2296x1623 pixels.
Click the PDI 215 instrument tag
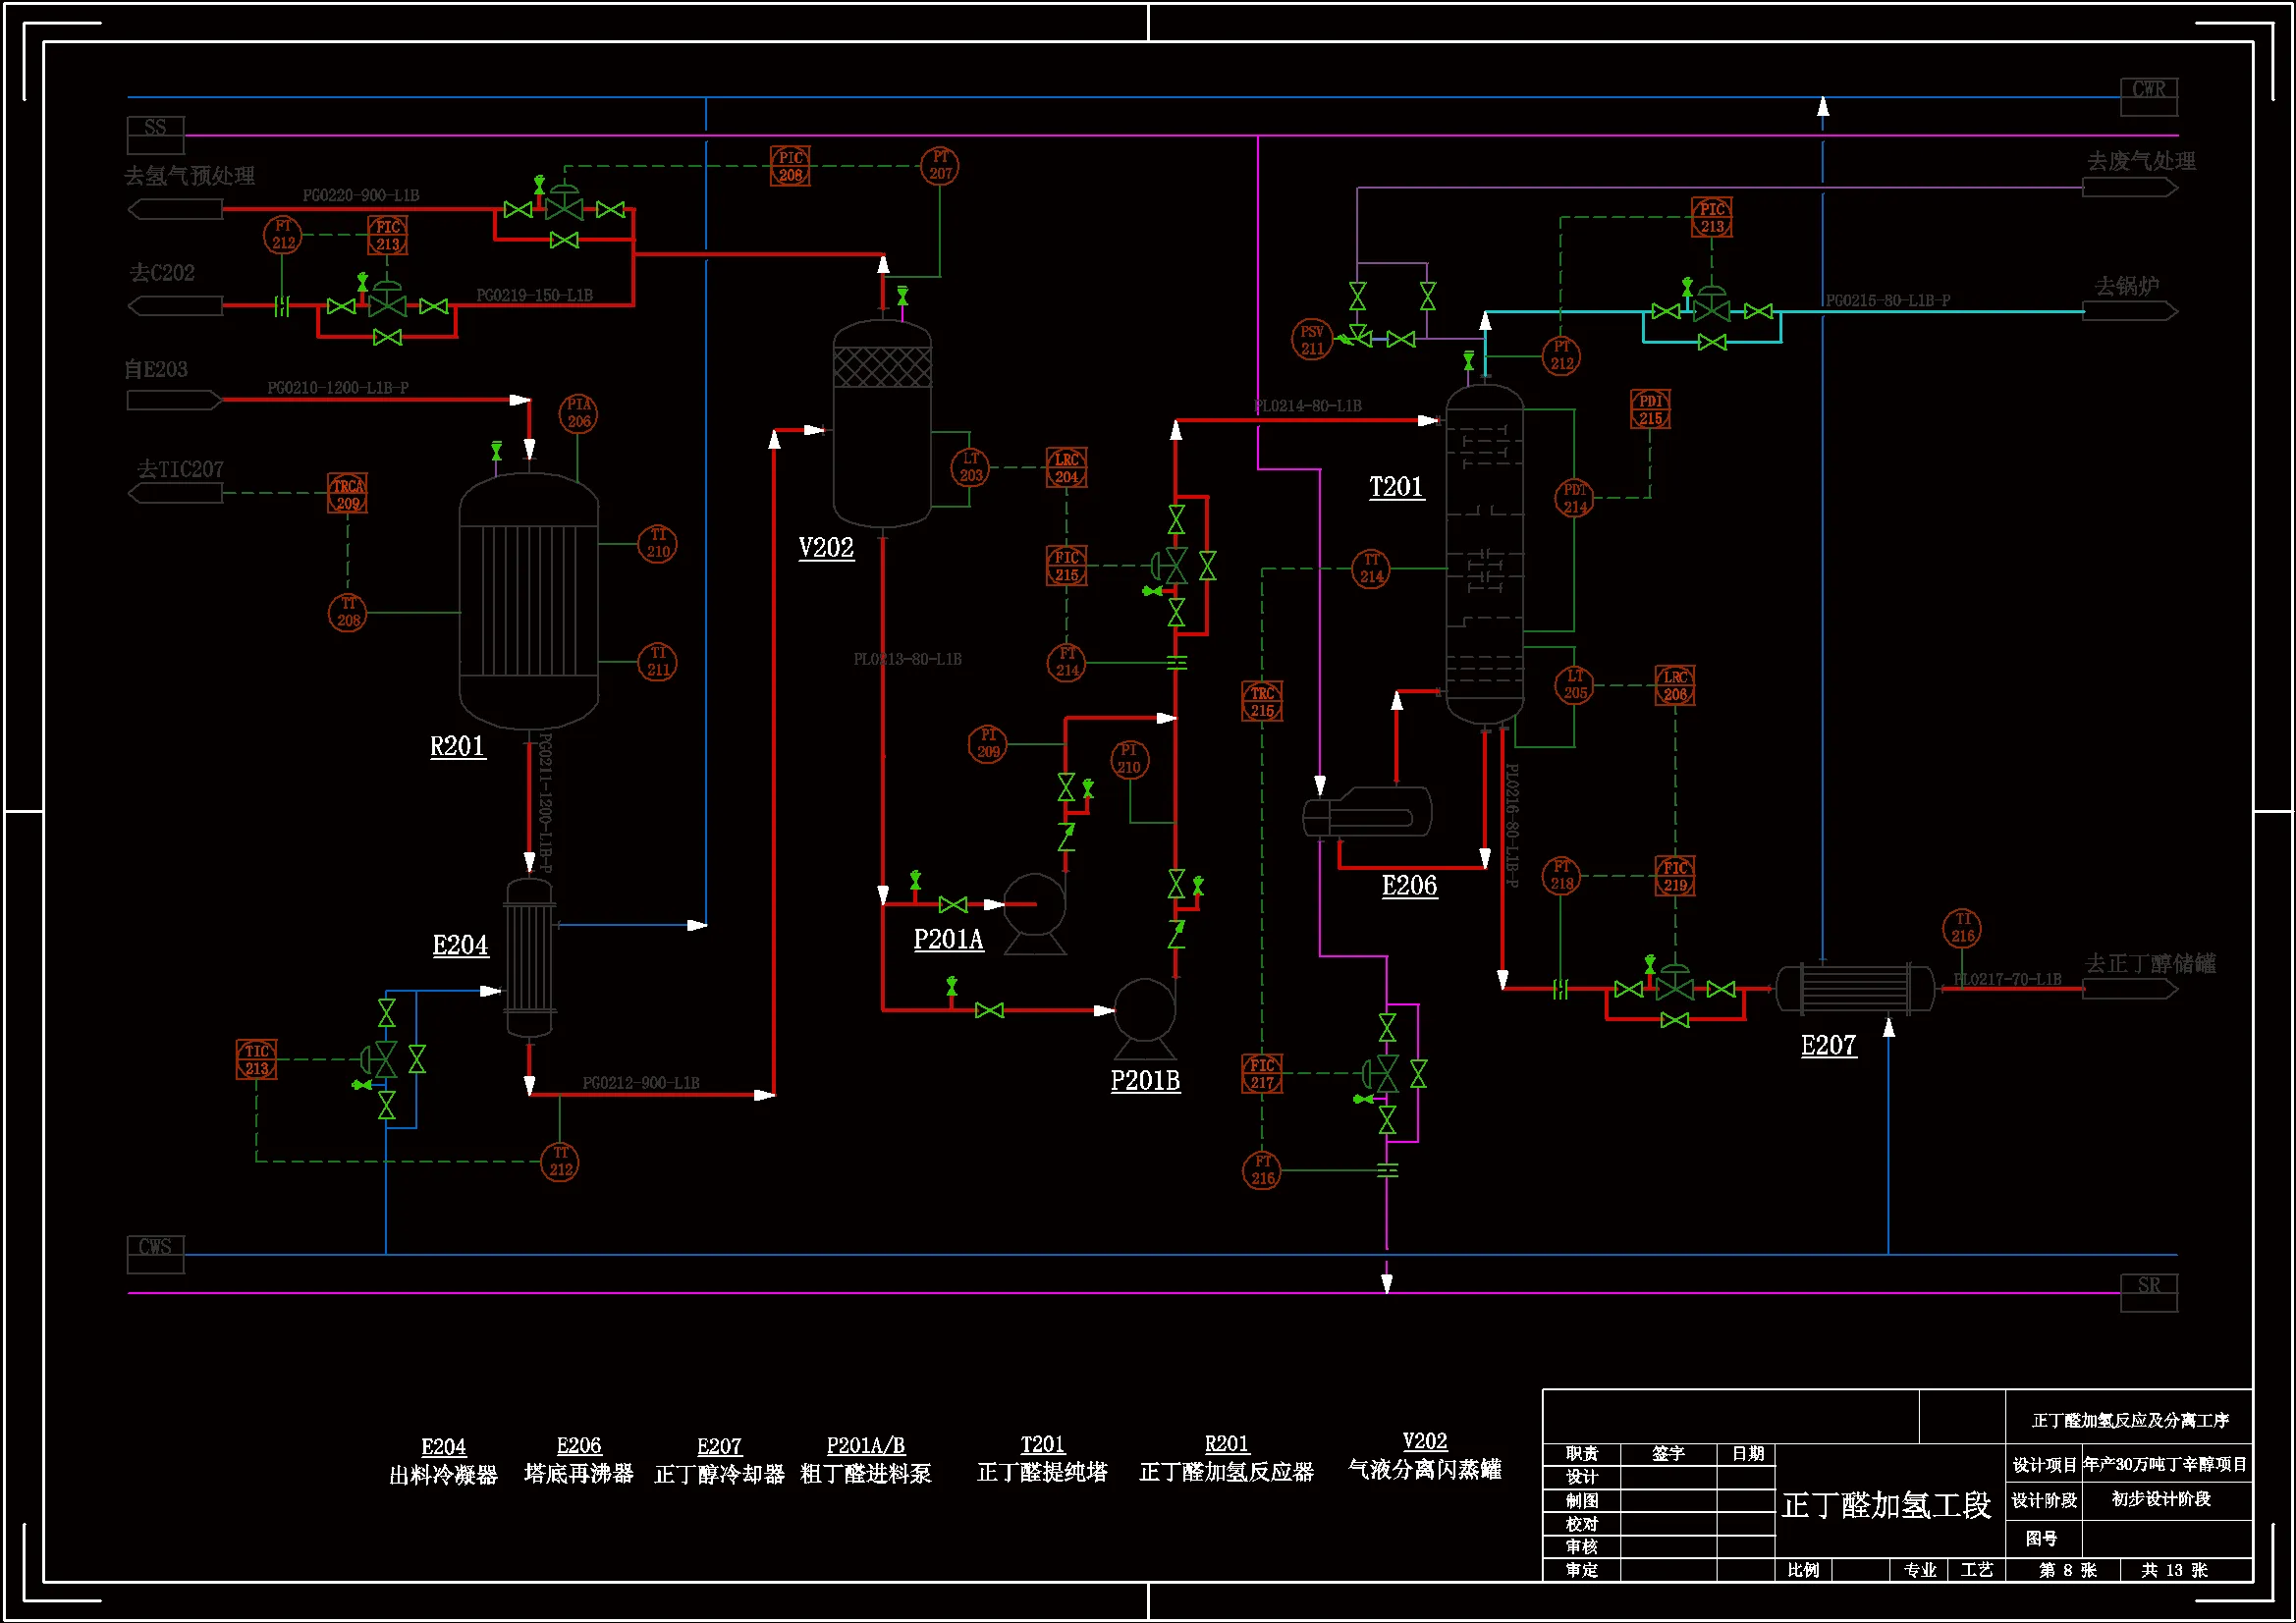[1650, 409]
